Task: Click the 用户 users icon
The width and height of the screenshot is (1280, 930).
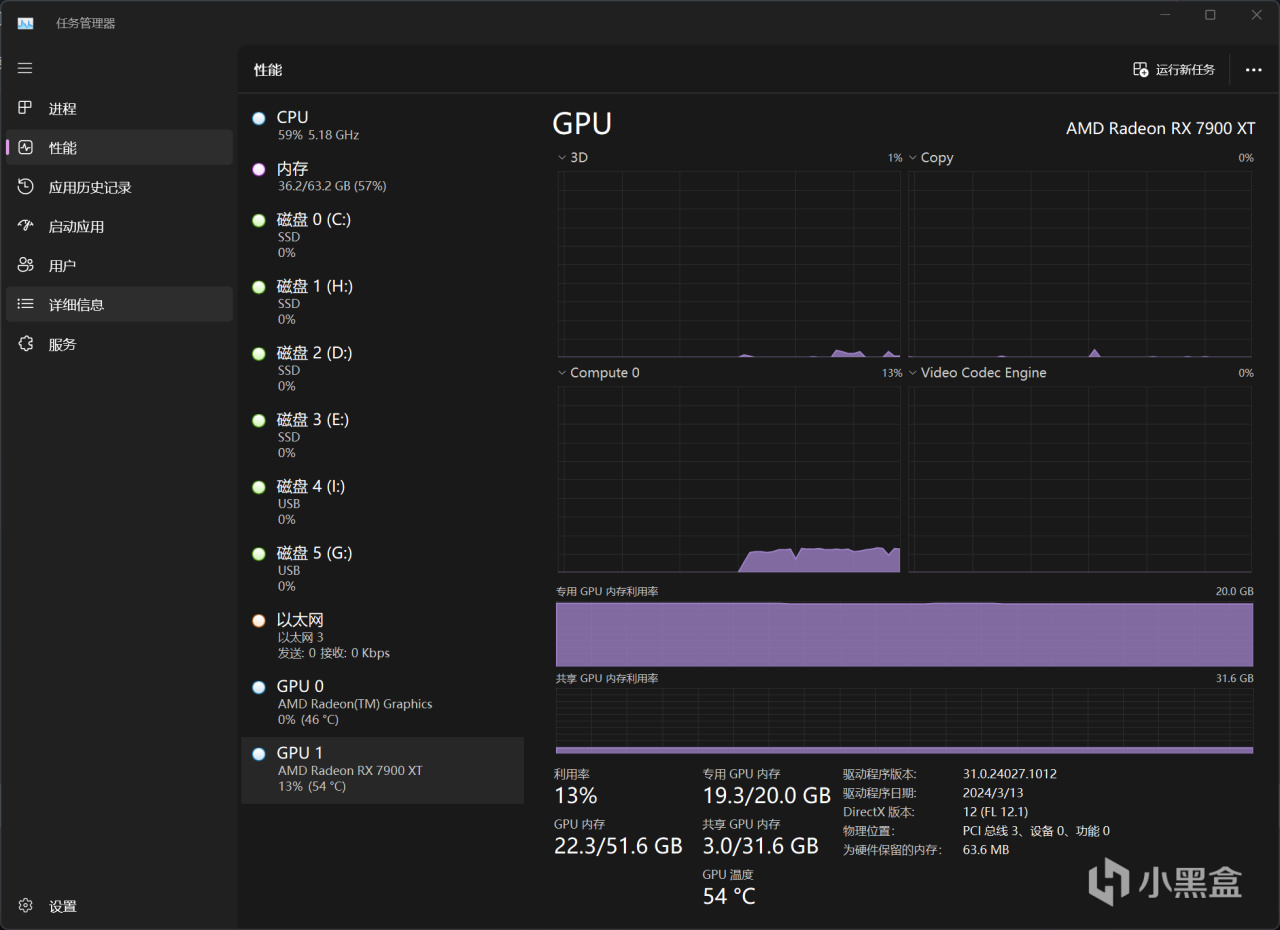Action: 26,265
